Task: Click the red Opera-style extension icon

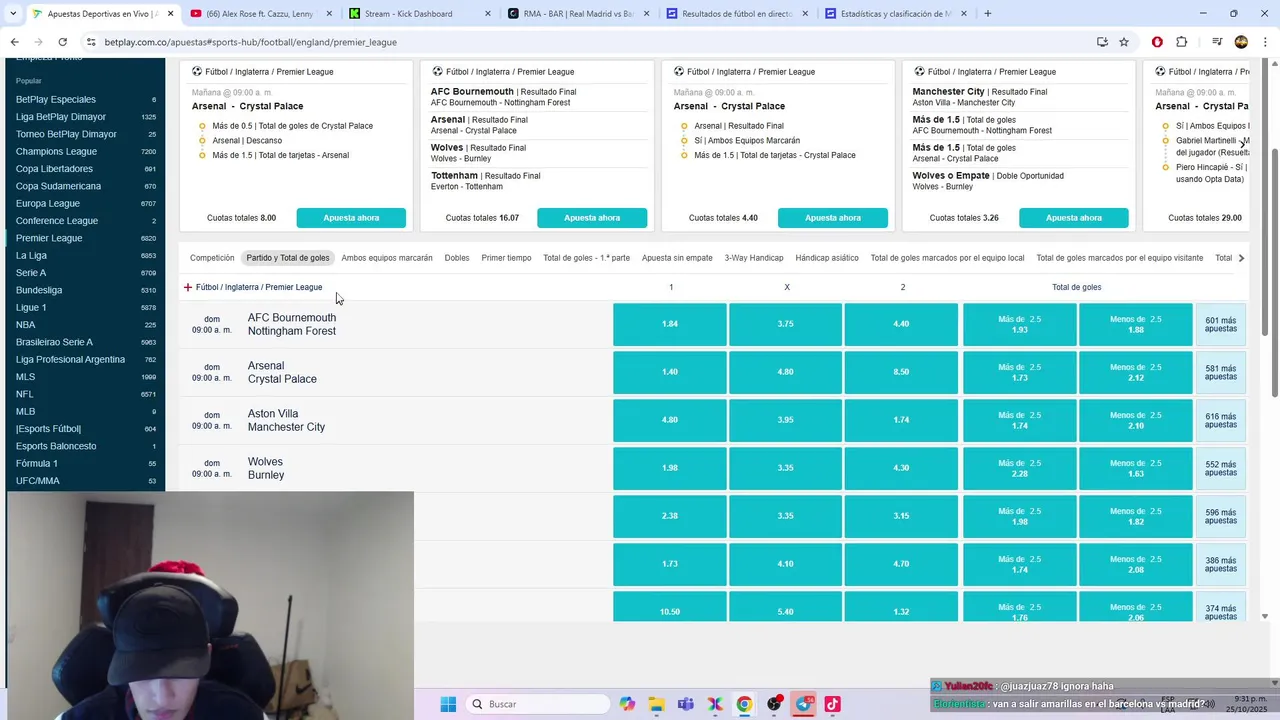Action: click(1157, 42)
